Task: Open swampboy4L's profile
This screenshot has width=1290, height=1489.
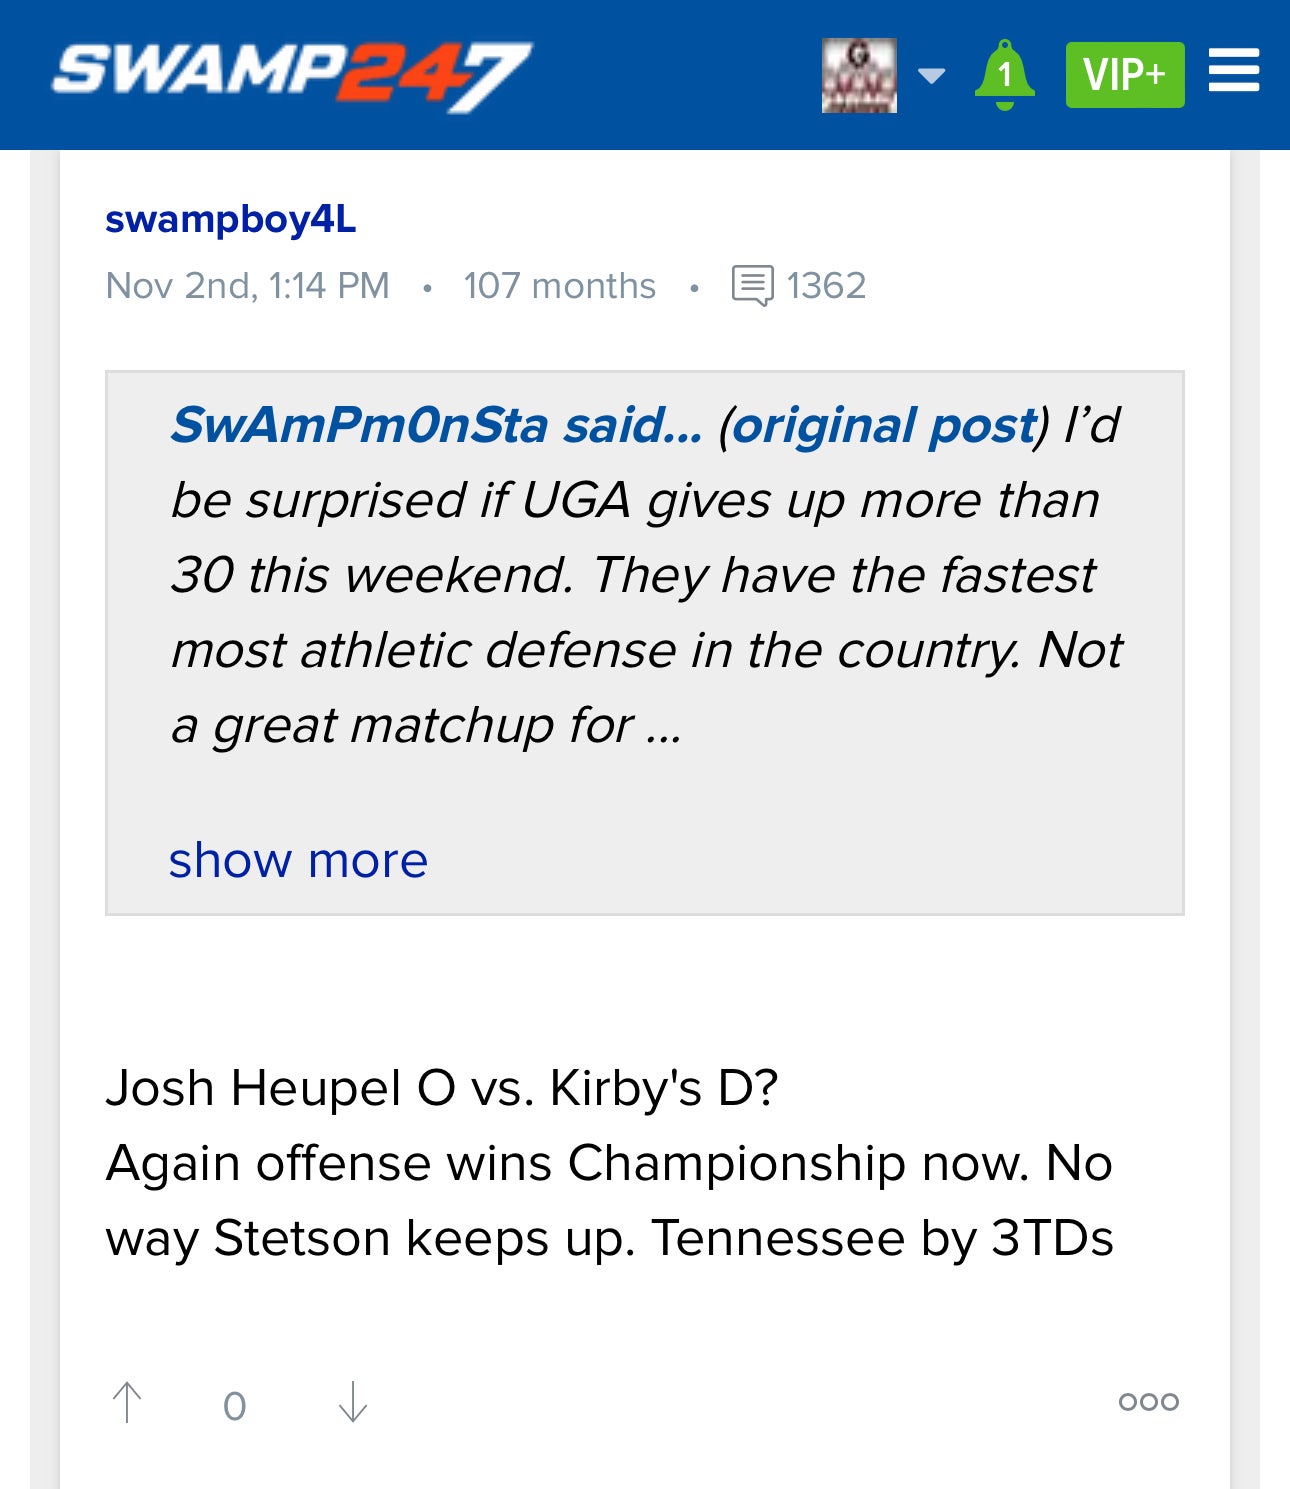Action: pos(231,219)
